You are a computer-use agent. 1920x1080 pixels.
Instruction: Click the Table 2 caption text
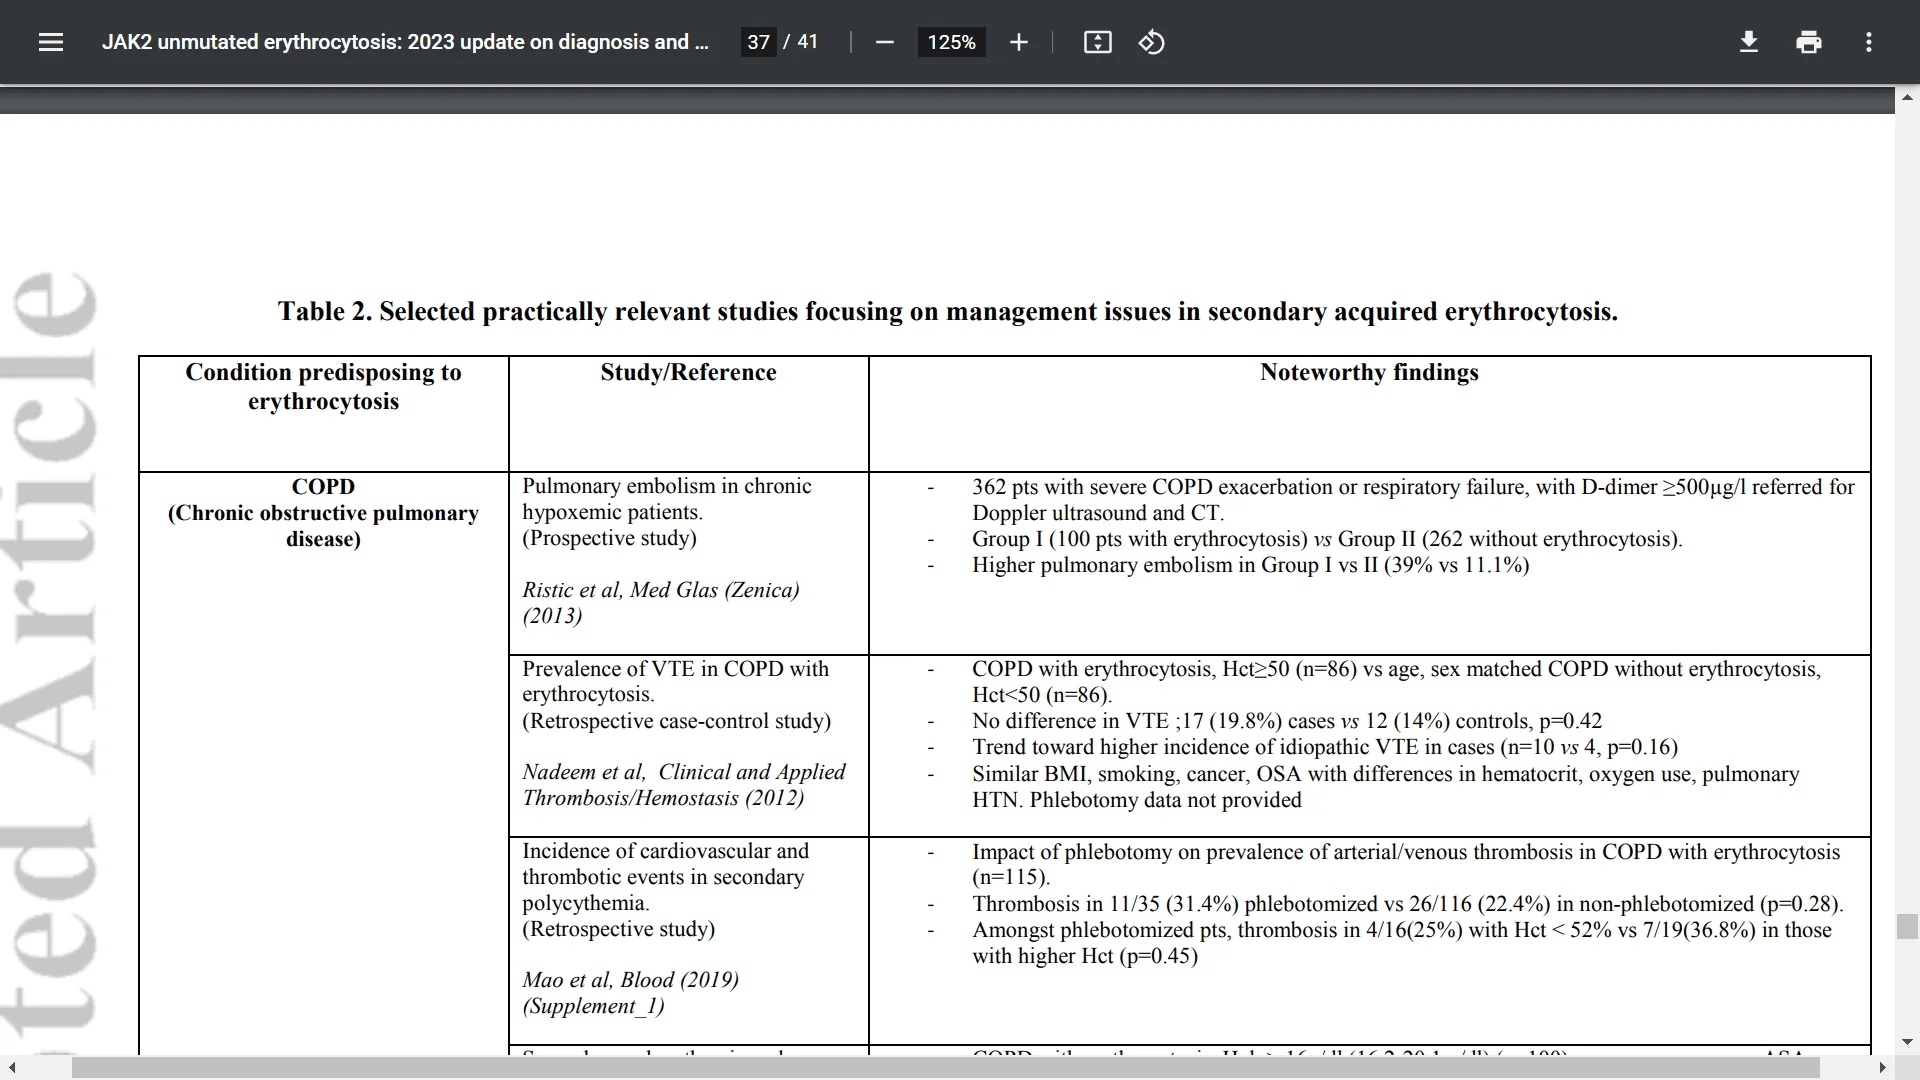pyautogui.click(x=947, y=311)
